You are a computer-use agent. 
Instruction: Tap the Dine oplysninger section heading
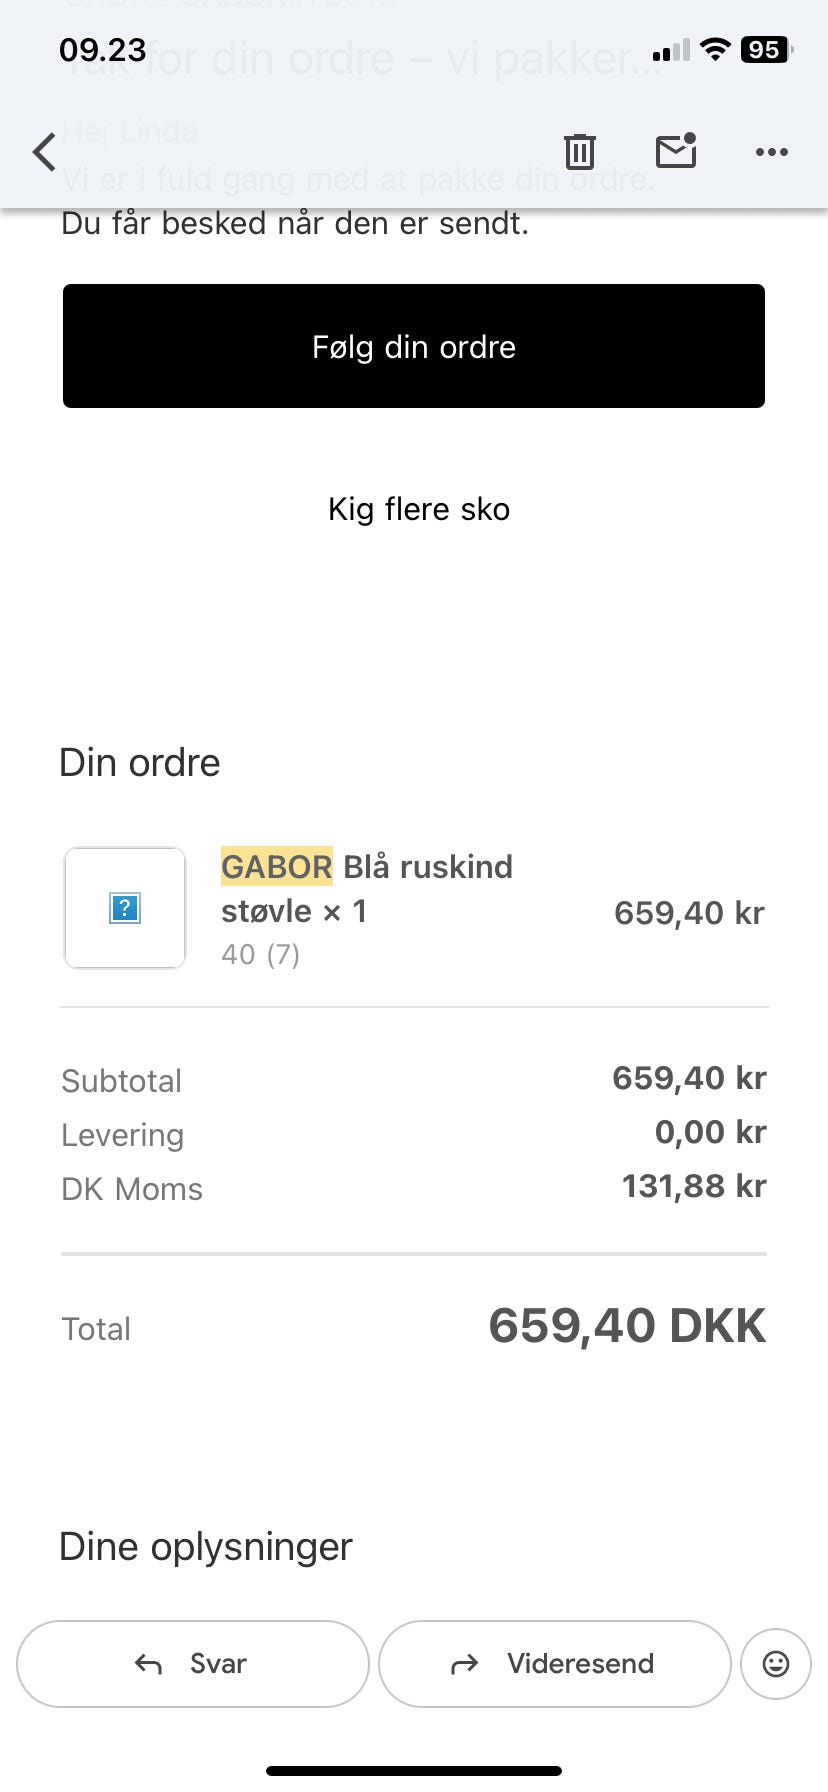[206, 1547]
